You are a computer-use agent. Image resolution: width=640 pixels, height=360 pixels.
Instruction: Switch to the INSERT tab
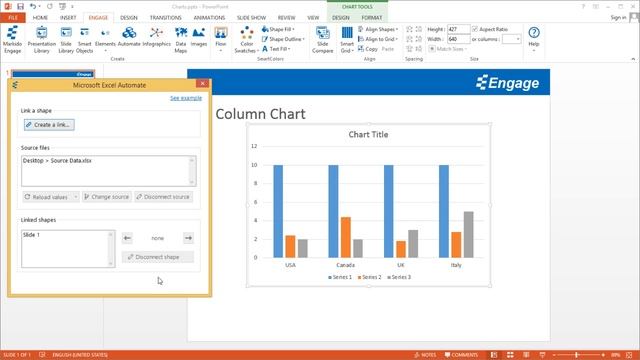coord(68,18)
